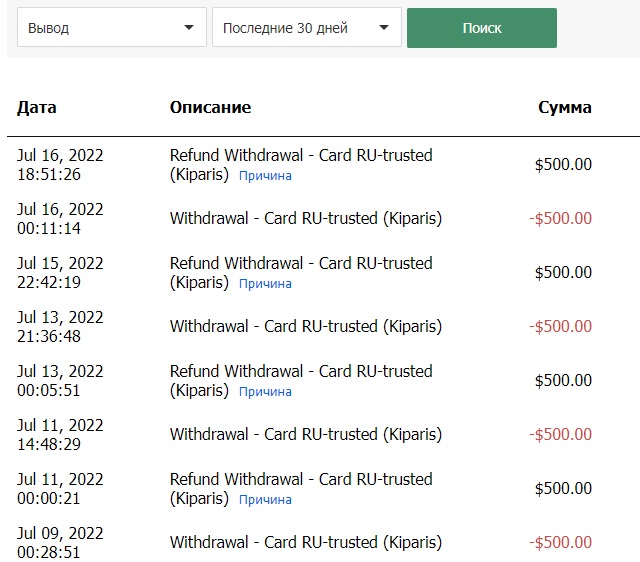Click $500.00 amount for Jul 13 00:05:51

click(563, 381)
